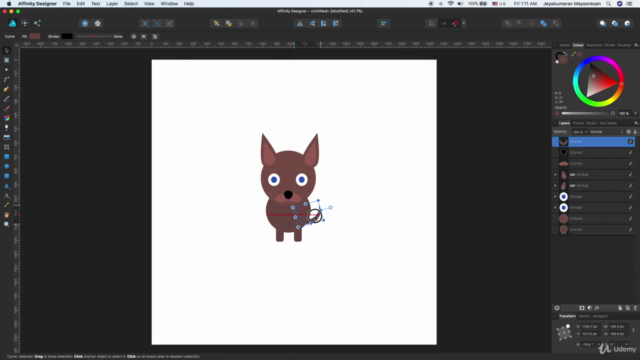Select the Zoom tool
The image size is (640, 360).
[x=7, y=224]
